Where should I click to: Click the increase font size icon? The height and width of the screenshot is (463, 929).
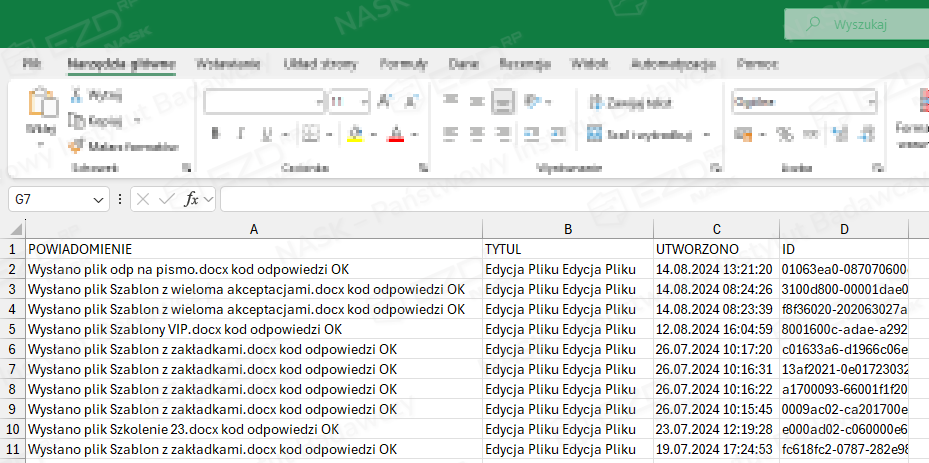click(384, 101)
